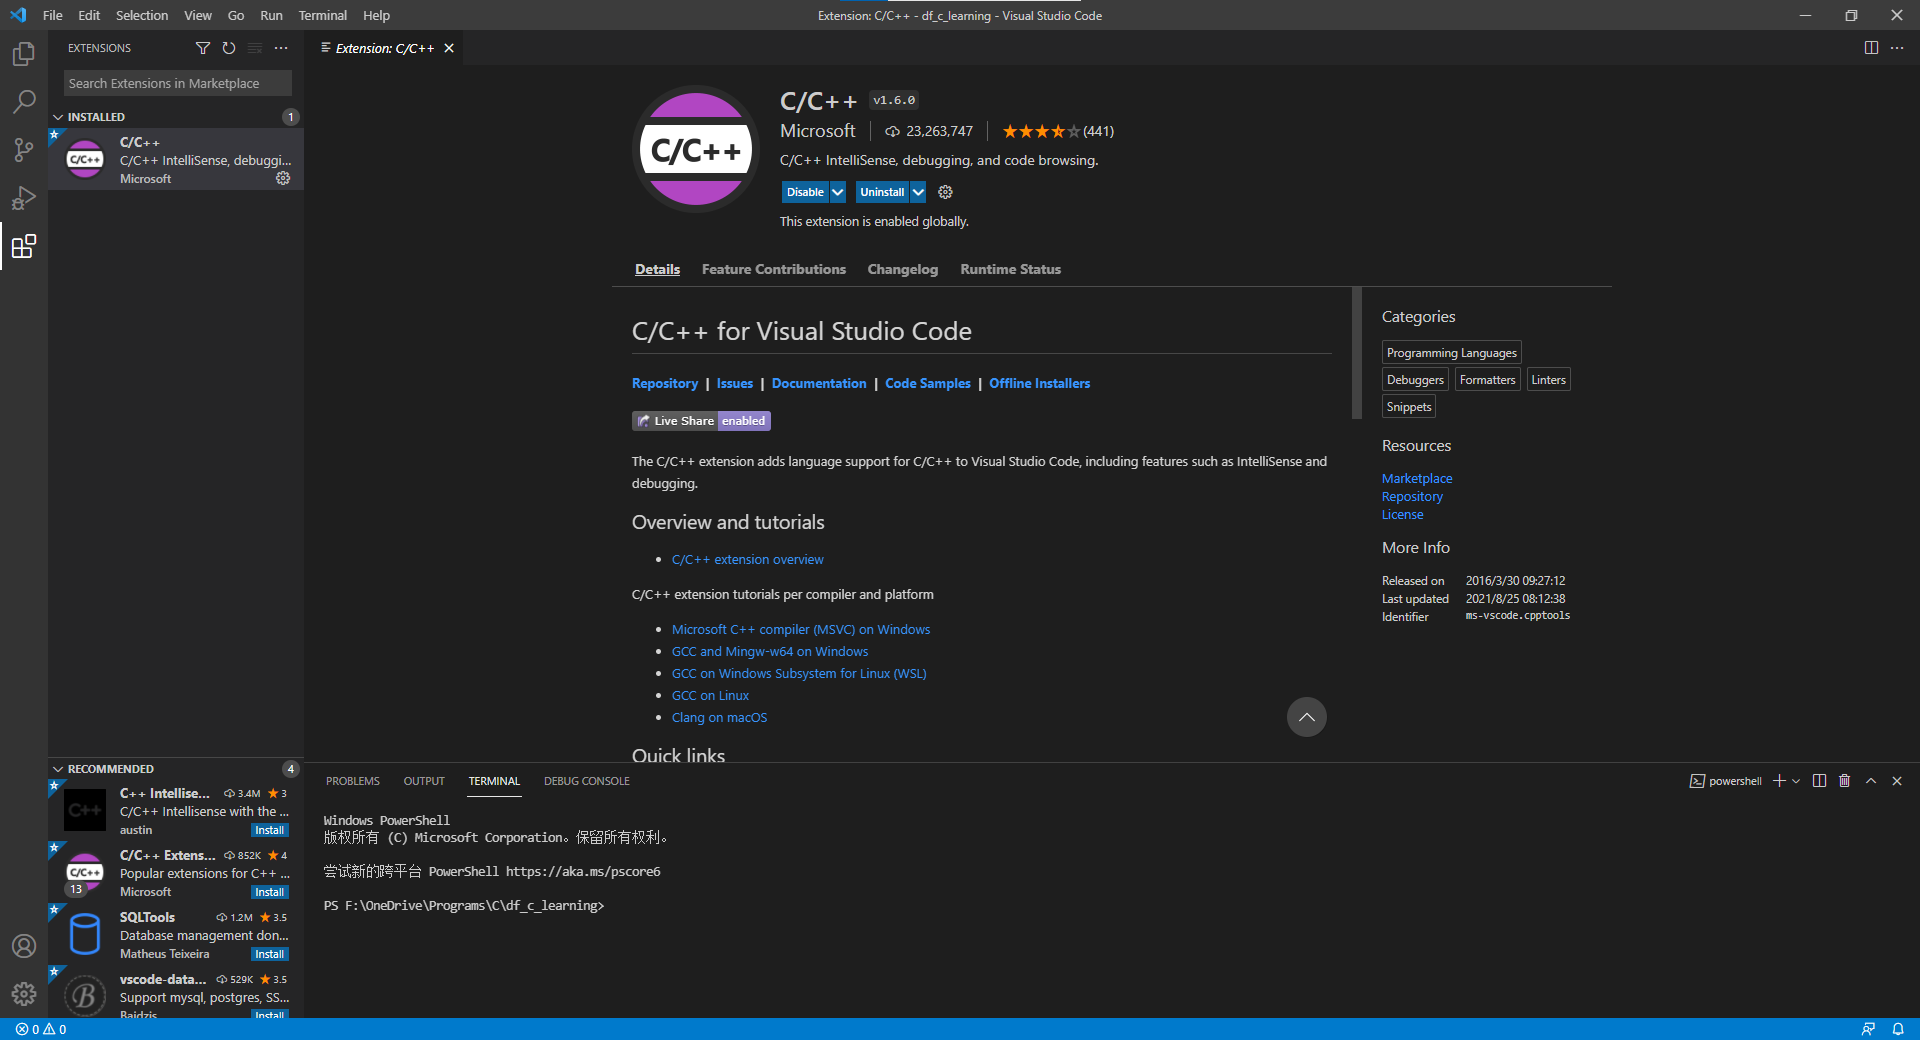
Task: Click the Live Share enabled badge
Action: pos(701,421)
